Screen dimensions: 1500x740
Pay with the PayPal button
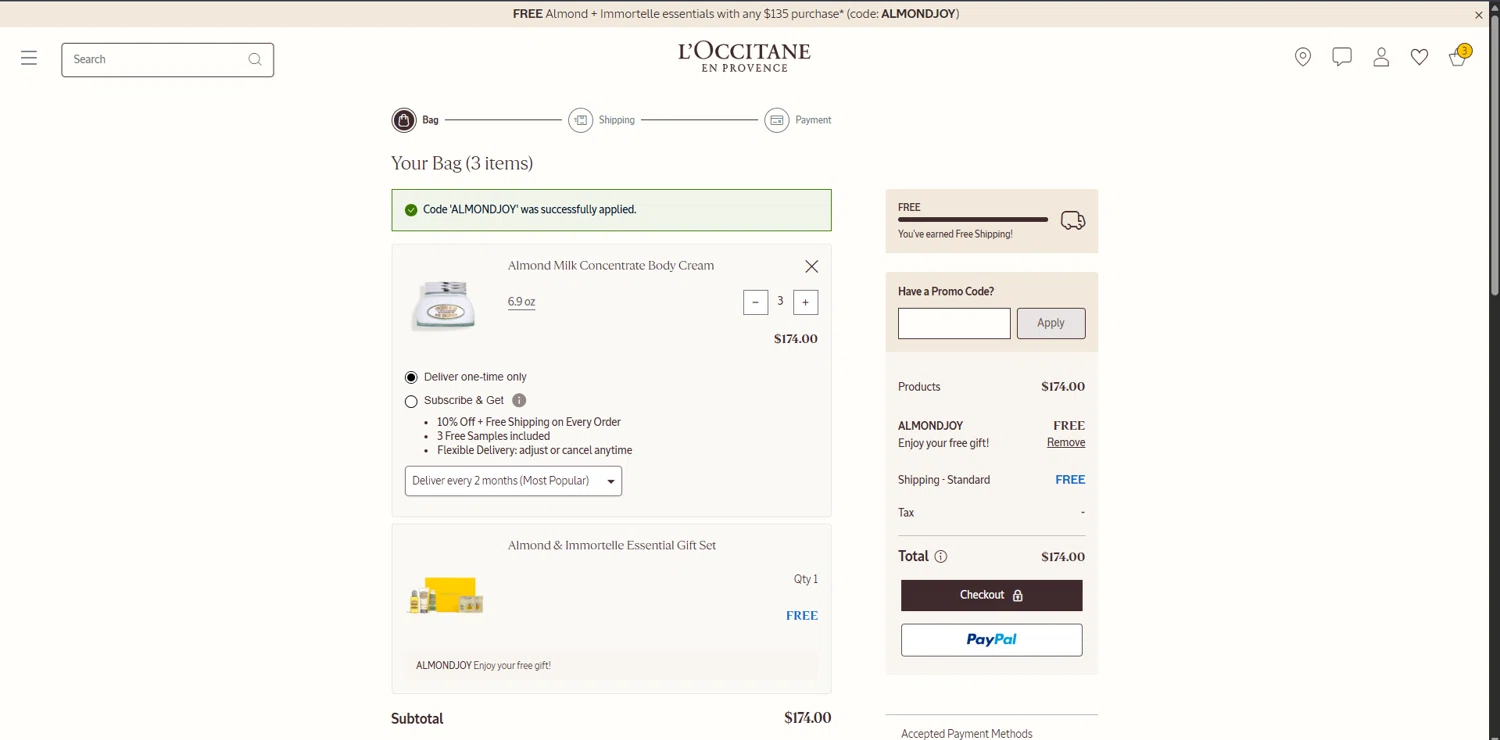(x=992, y=640)
